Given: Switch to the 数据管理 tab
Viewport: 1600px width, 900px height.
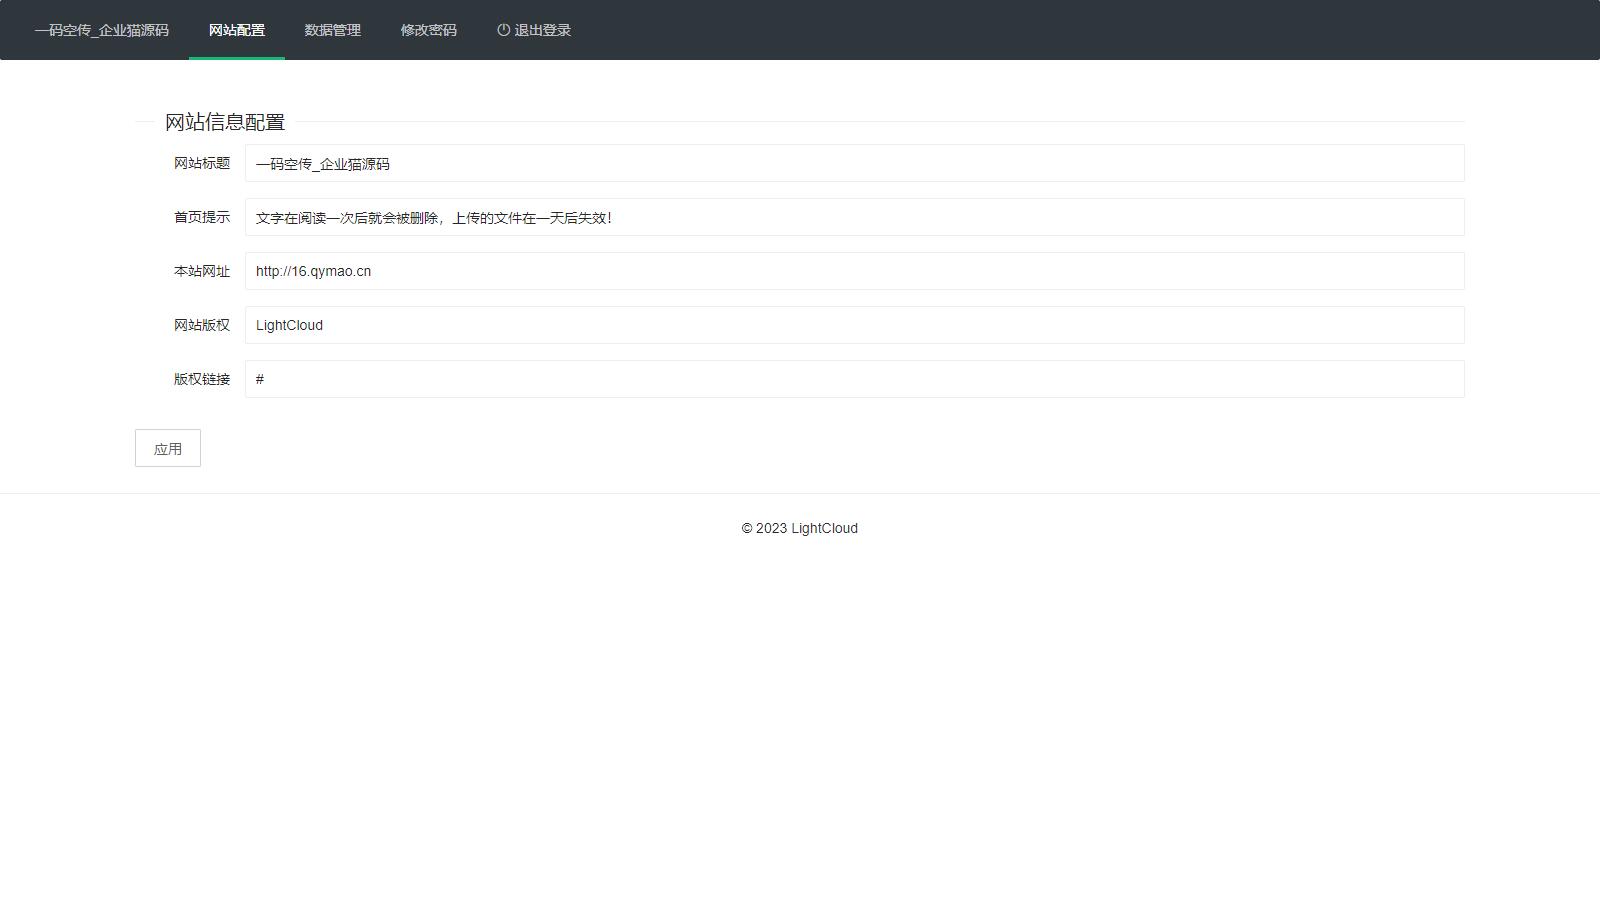Looking at the screenshot, I should point(333,30).
